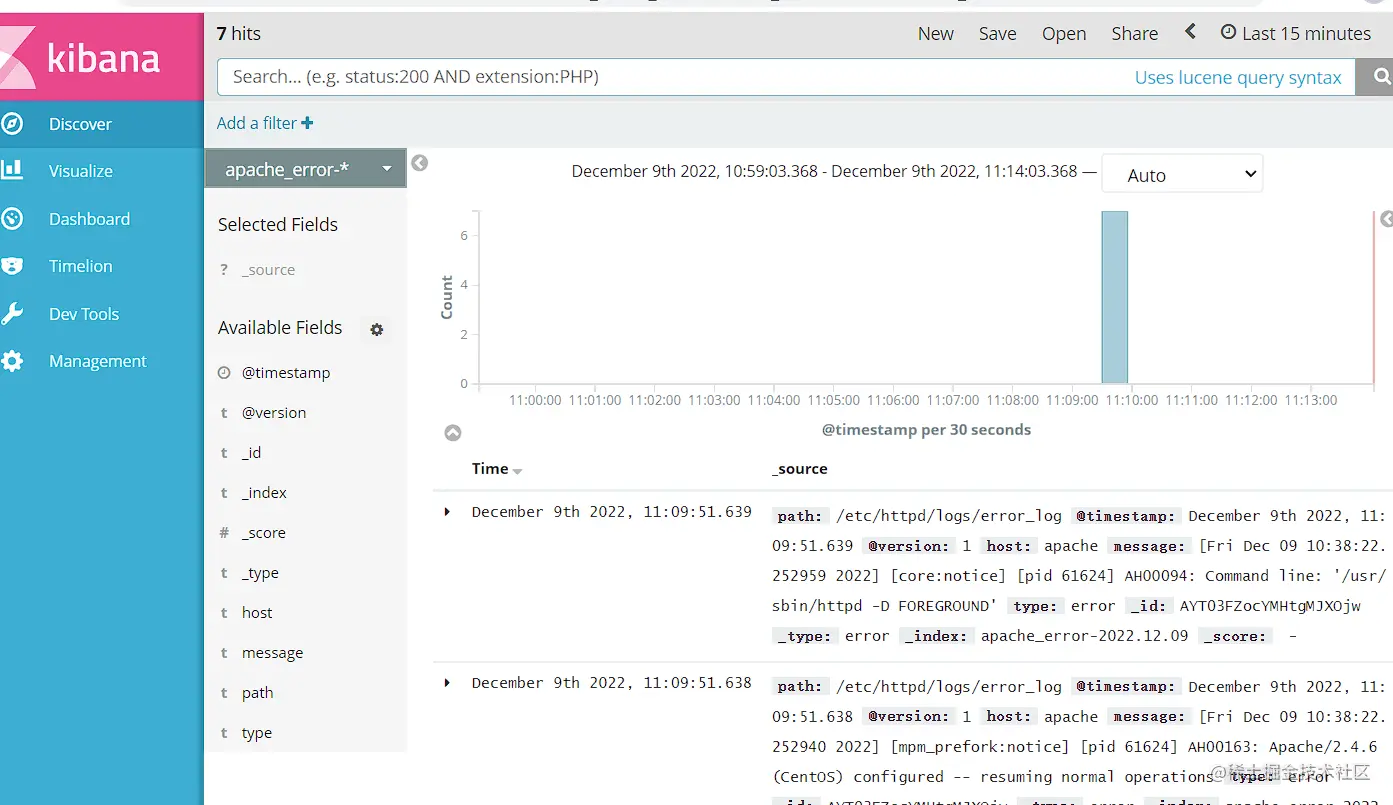This screenshot has height=805, width=1393.
Task: Expand the log row timed 11:09:51.639
Action: [447, 512]
